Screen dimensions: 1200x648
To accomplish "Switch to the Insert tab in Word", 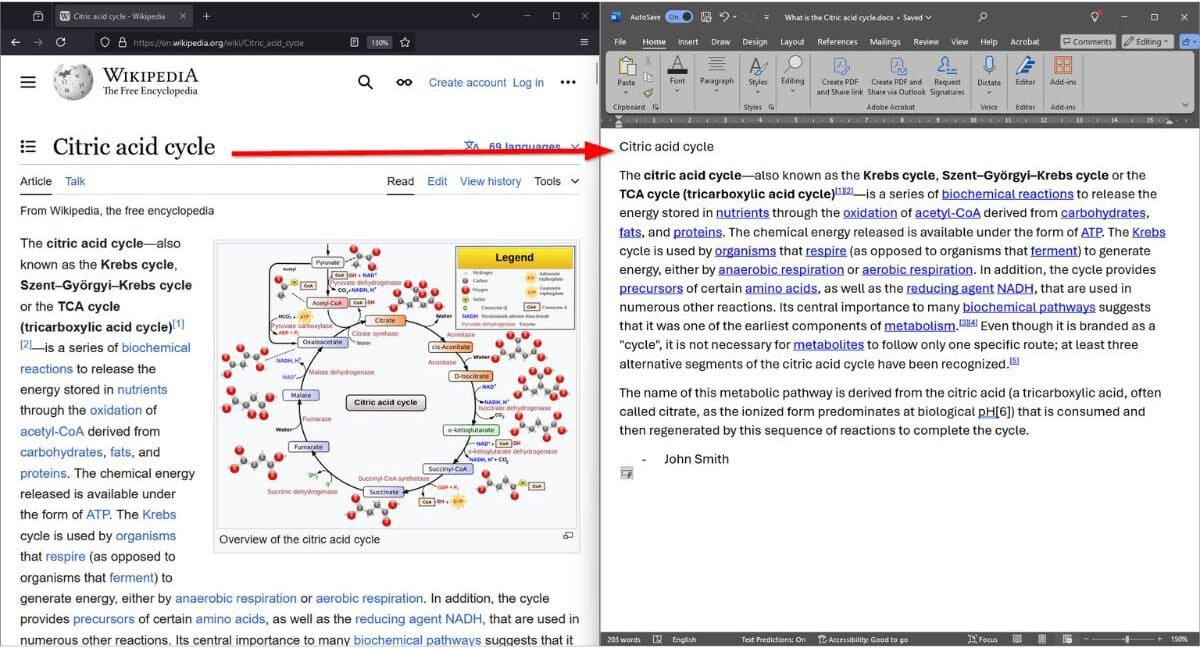I will pos(688,42).
